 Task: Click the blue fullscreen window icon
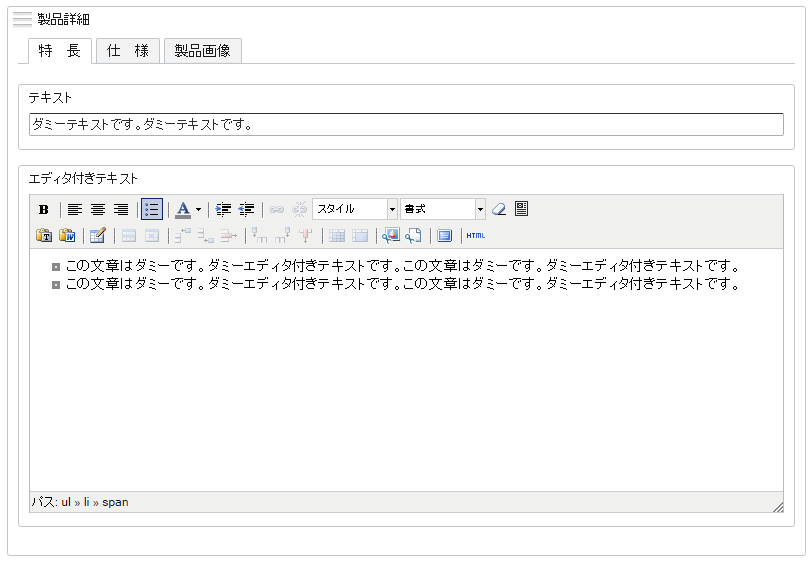[444, 236]
